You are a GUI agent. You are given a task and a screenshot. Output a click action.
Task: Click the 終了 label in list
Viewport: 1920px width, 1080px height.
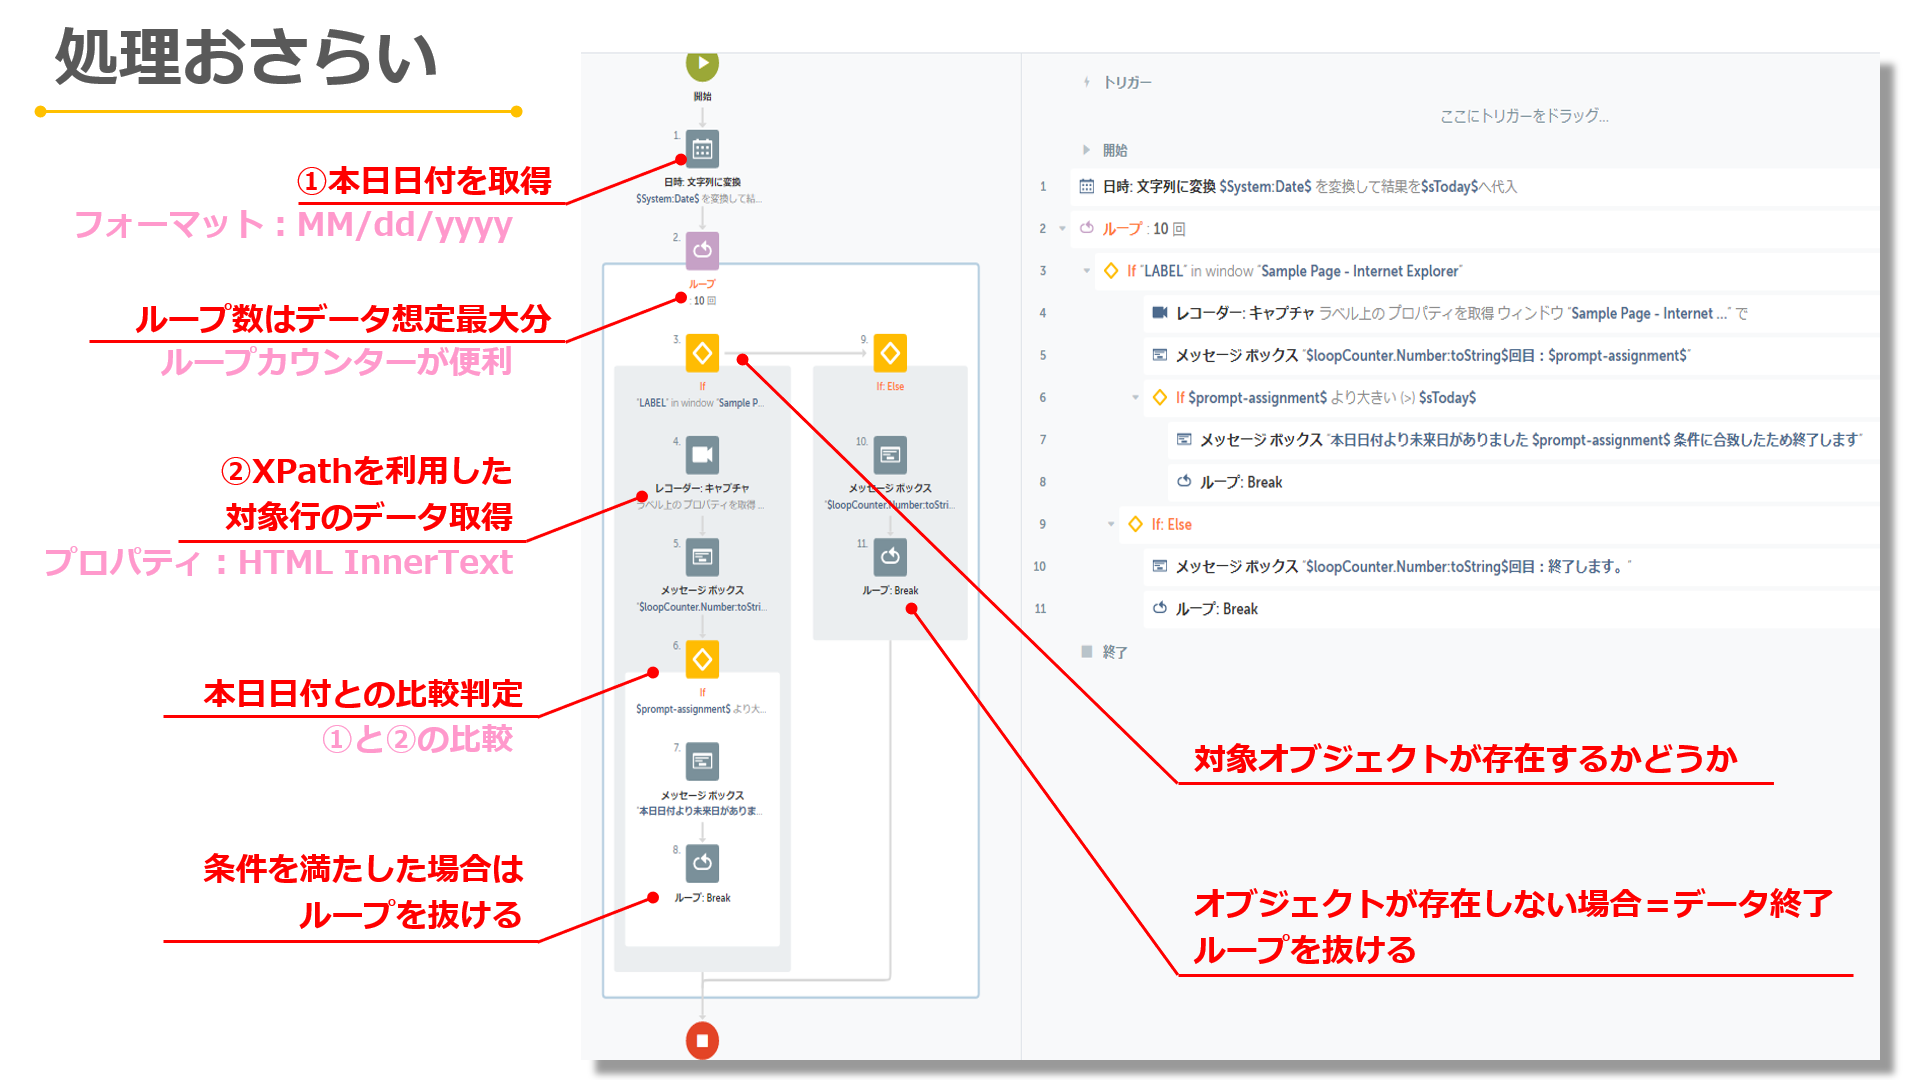[1115, 652]
